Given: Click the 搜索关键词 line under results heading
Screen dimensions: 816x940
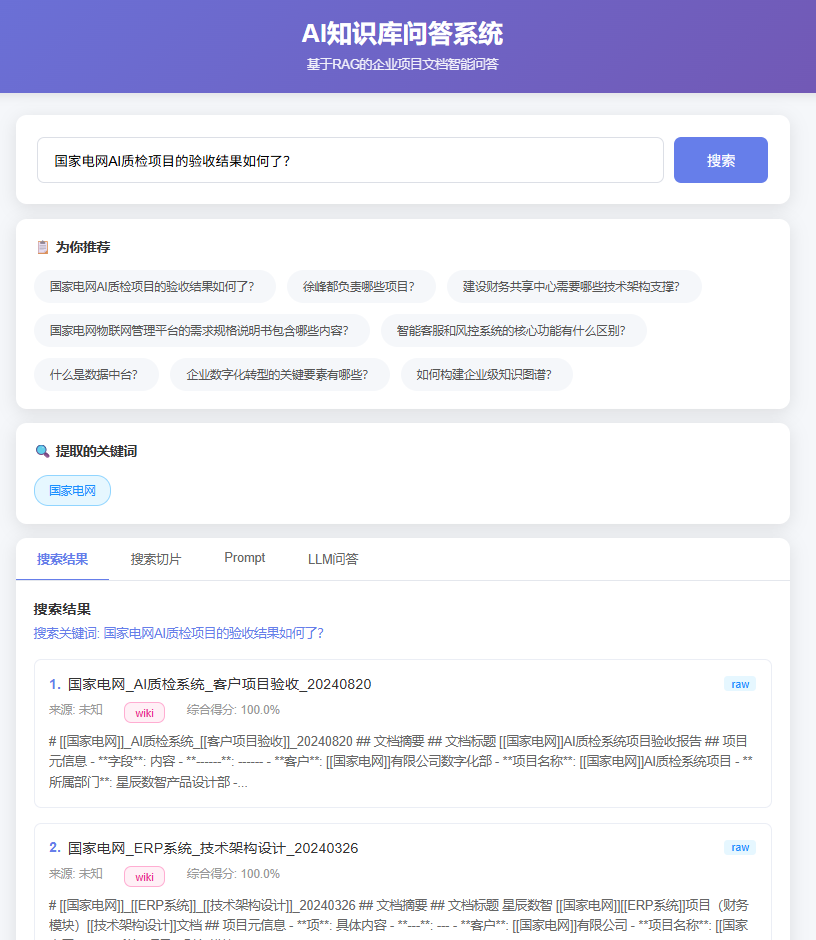Looking at the screenshot, I should pyautogui.click(x=179, y=633).
